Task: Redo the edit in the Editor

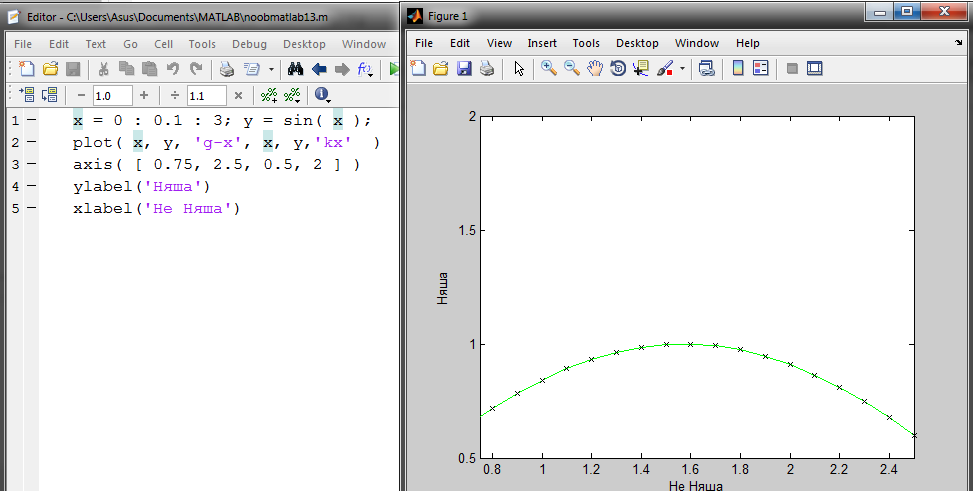Action: coord(196,69)
